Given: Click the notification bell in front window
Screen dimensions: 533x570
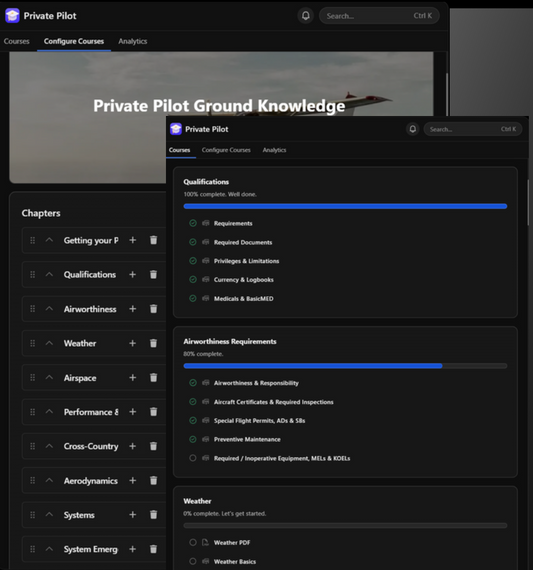Looking at the screenshot, I should pyautogui.click(x=413, y=129).
